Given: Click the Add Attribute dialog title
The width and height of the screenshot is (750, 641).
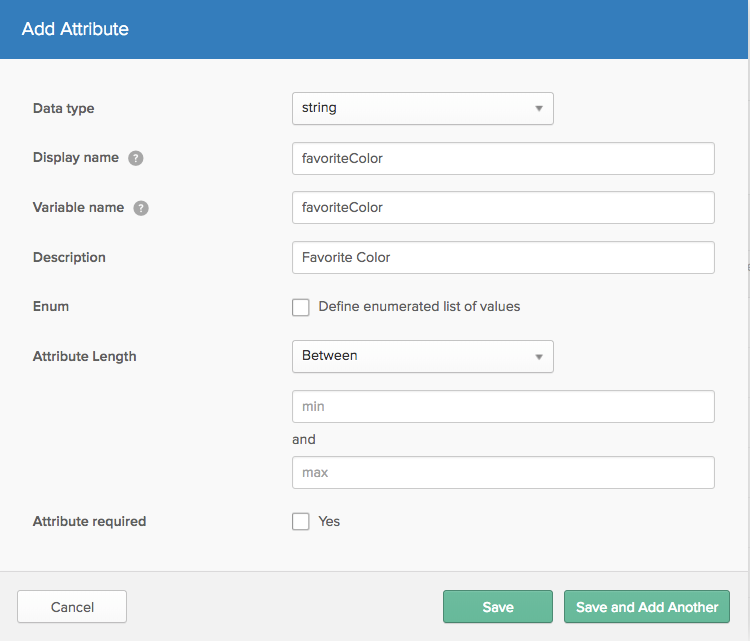Looking at the screenshot, I should (75, 29).
